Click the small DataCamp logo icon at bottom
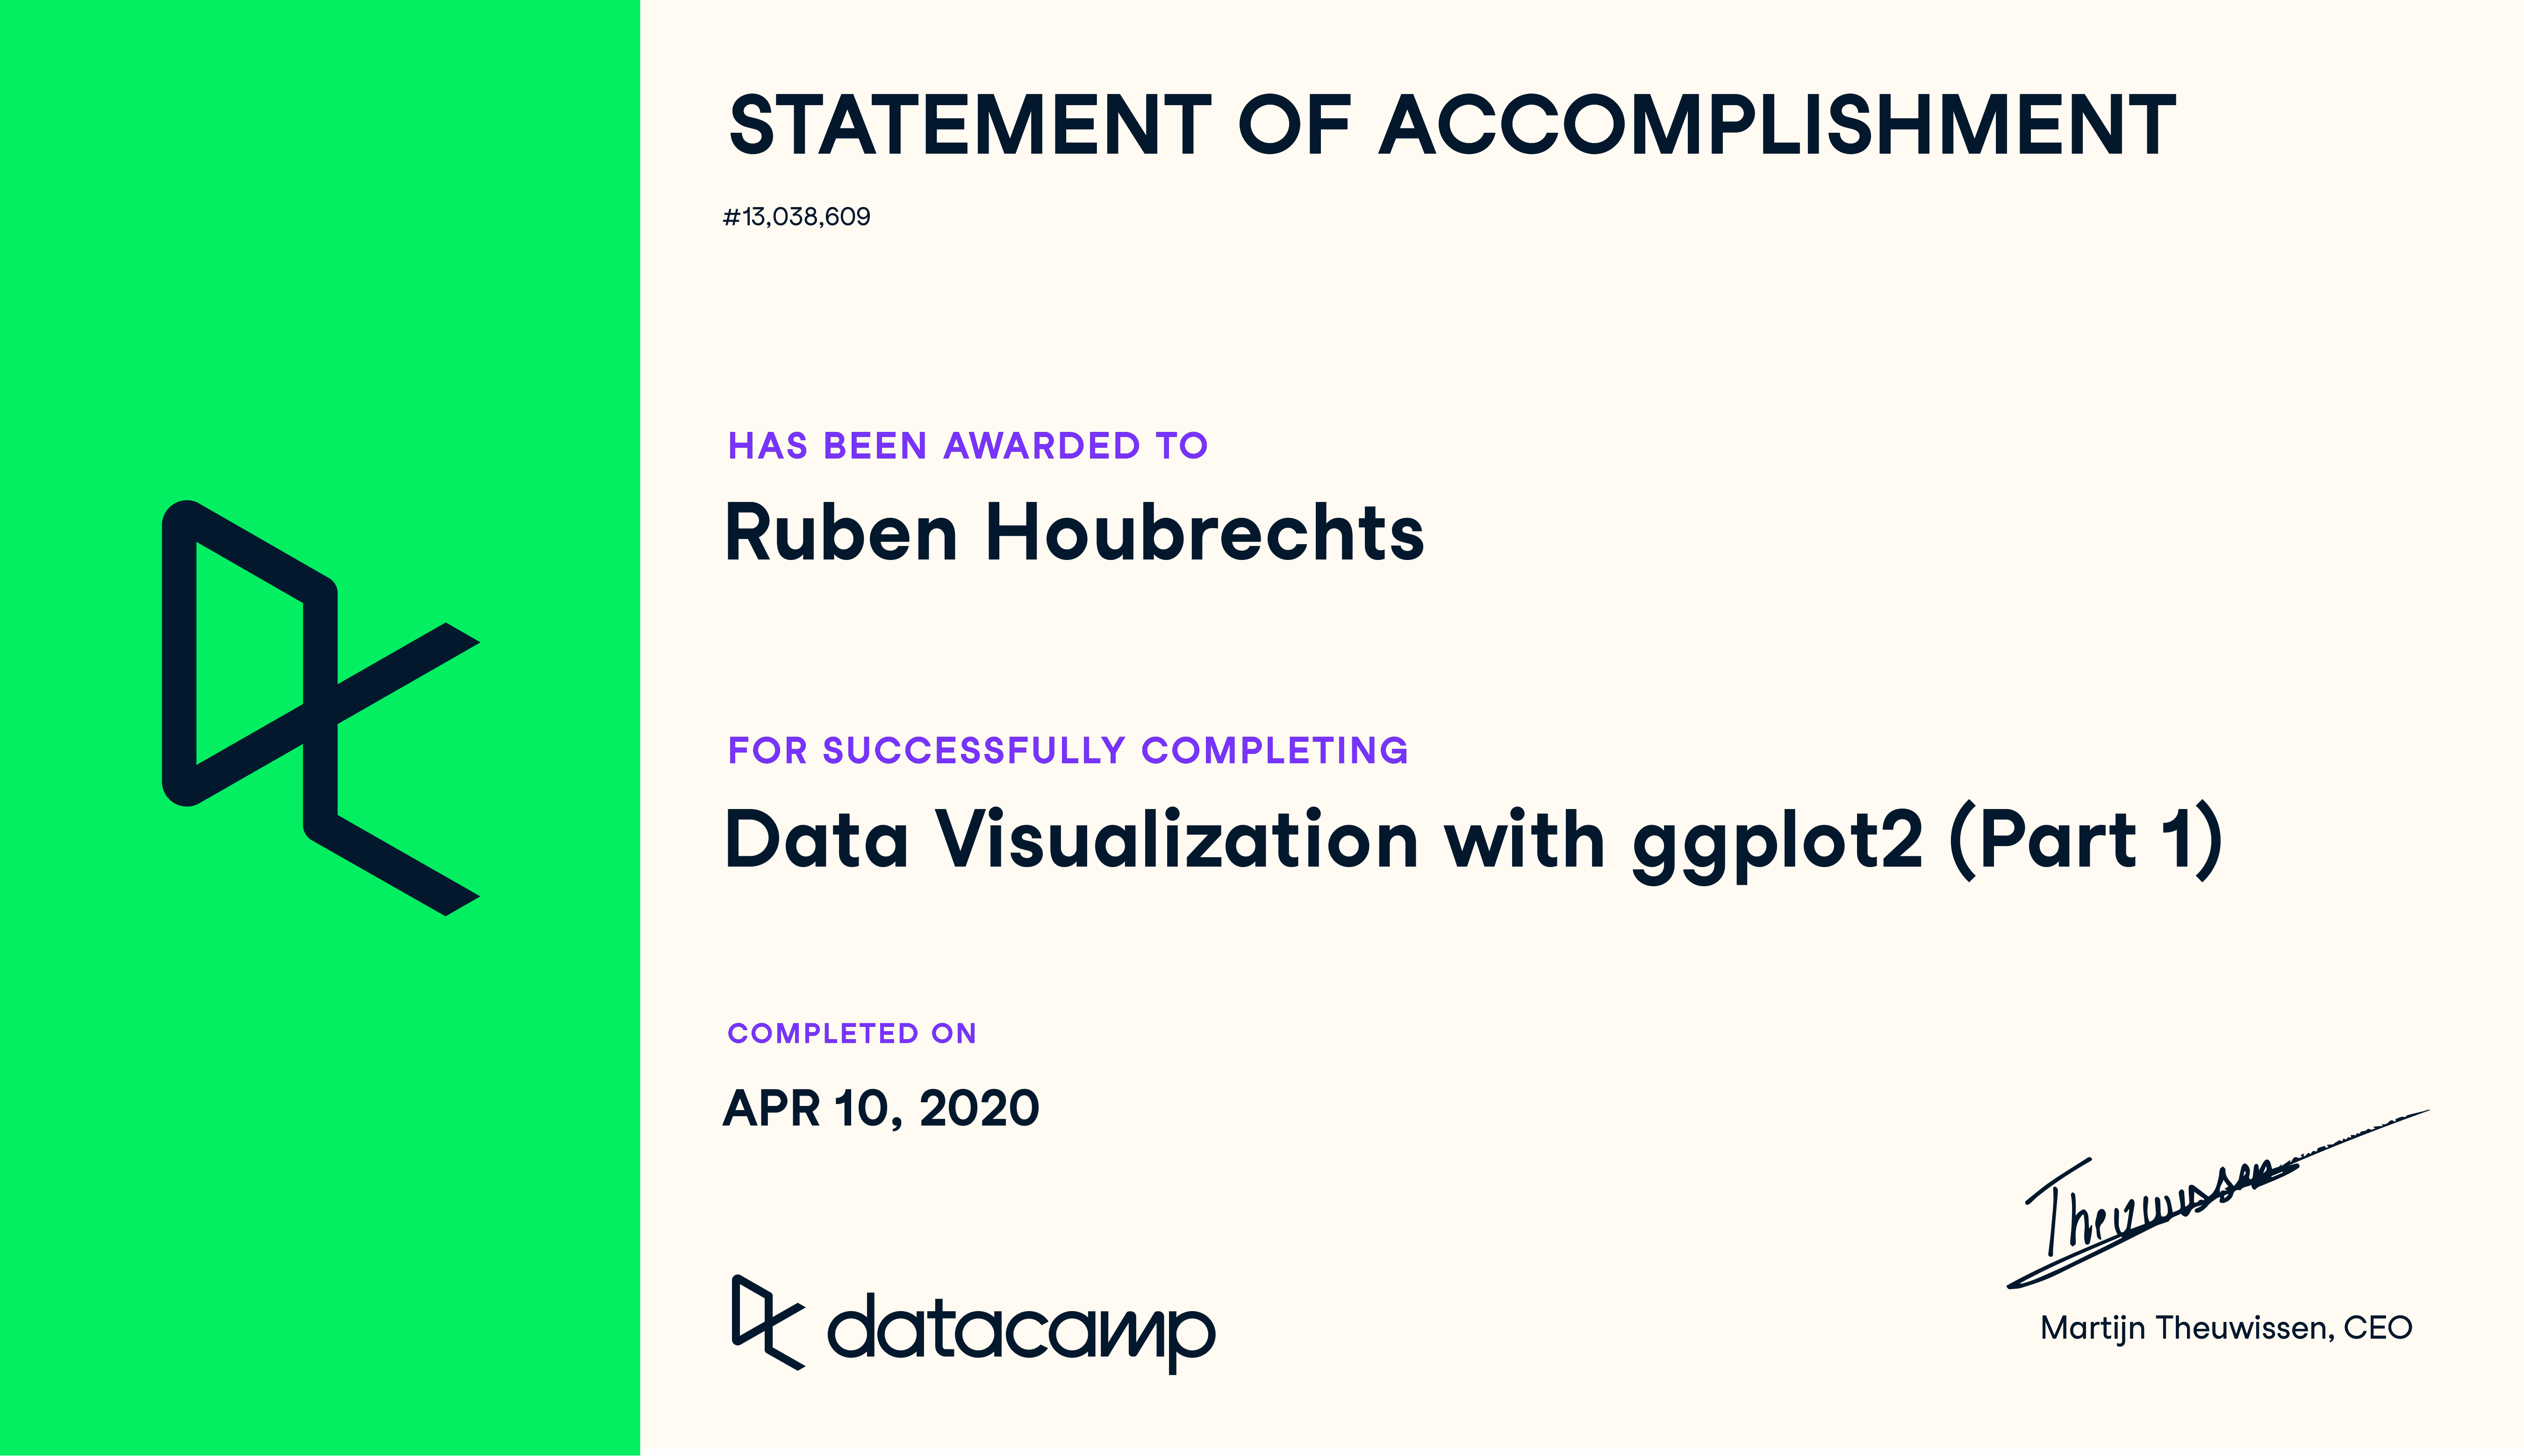Screen dimensions: 2524x1456 (768, 1322)
